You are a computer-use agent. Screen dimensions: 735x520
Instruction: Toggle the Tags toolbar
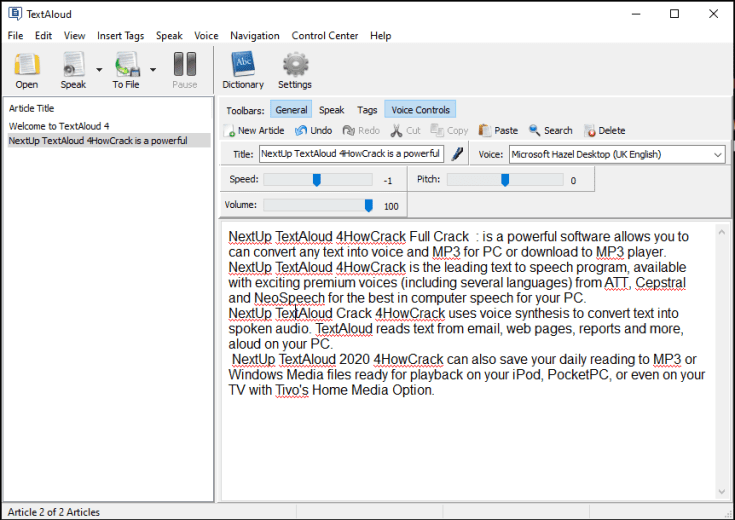[367, 110]
